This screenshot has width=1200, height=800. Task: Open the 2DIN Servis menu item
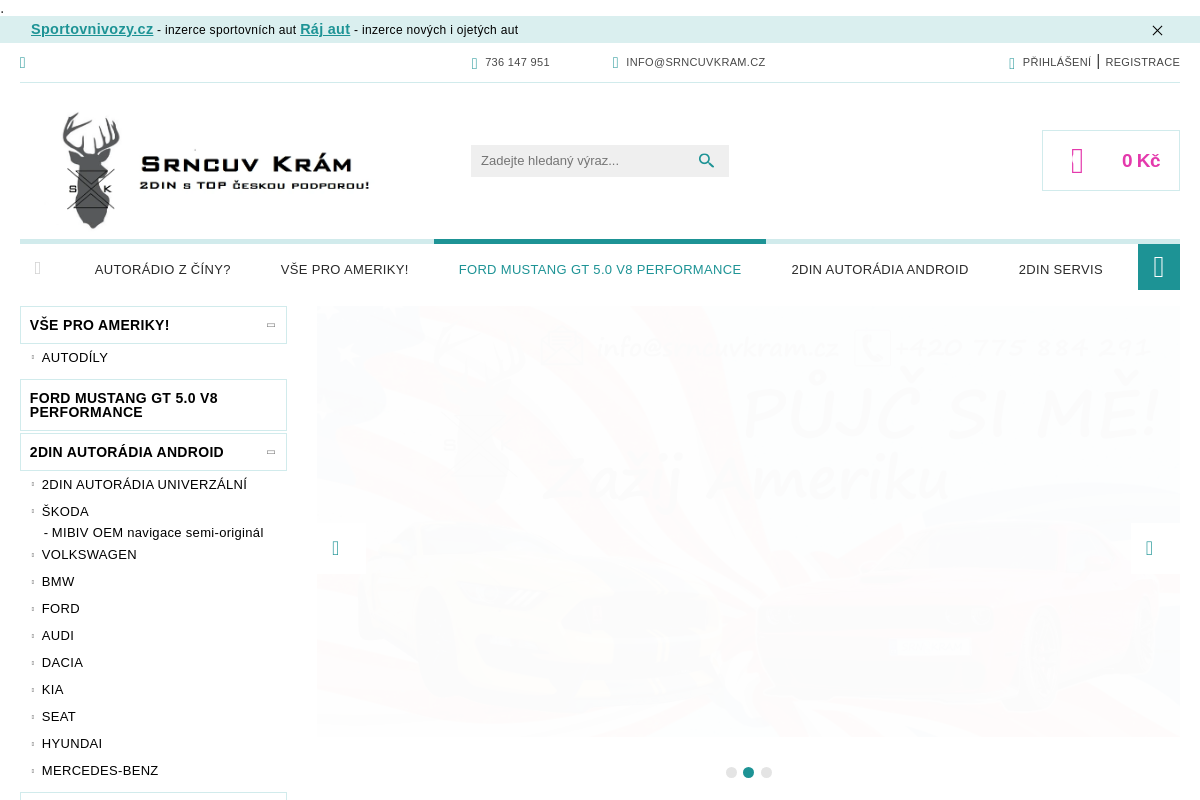click(1060, 270)
